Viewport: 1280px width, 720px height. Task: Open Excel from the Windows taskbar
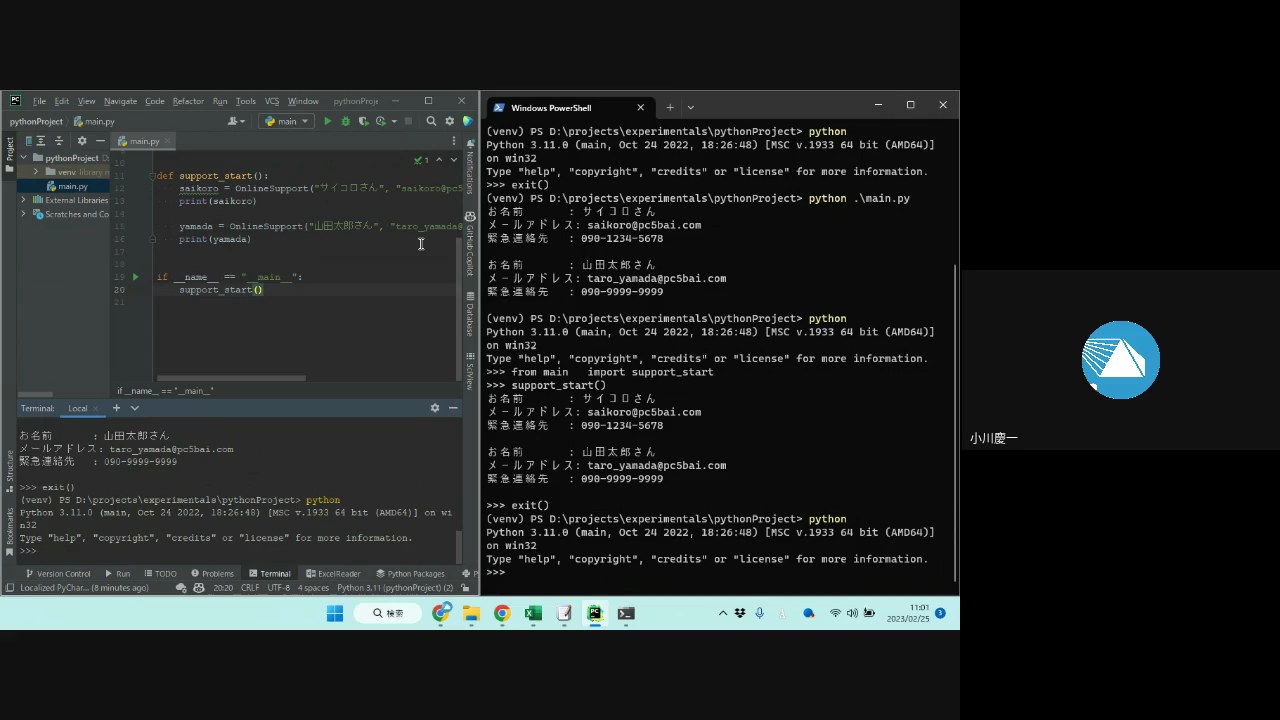point(533,613)
